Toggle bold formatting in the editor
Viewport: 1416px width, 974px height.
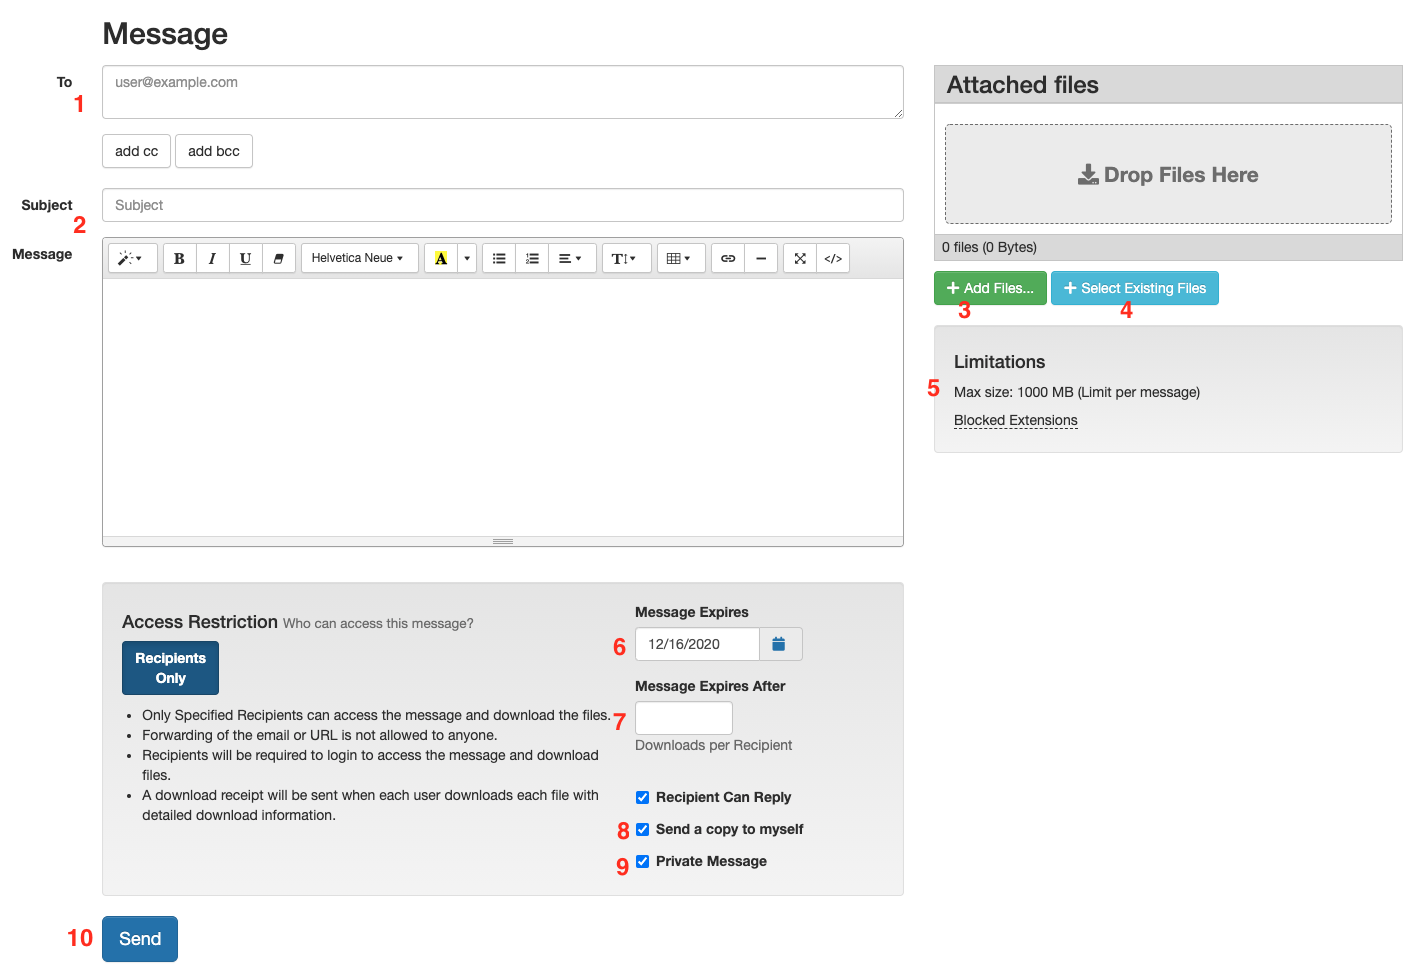[x=179, y=258]
